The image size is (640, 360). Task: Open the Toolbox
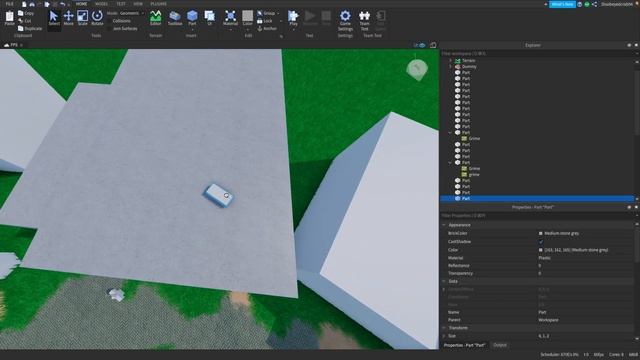175,18
